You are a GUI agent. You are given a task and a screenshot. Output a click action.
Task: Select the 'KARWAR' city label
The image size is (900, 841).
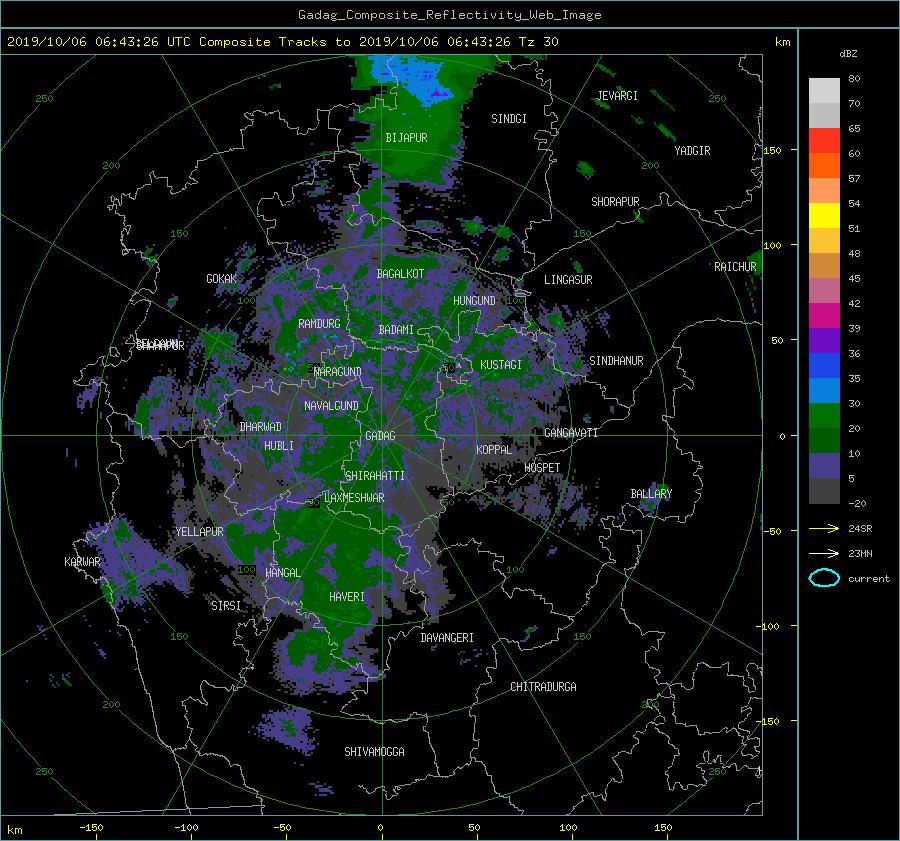coord(82,562)
